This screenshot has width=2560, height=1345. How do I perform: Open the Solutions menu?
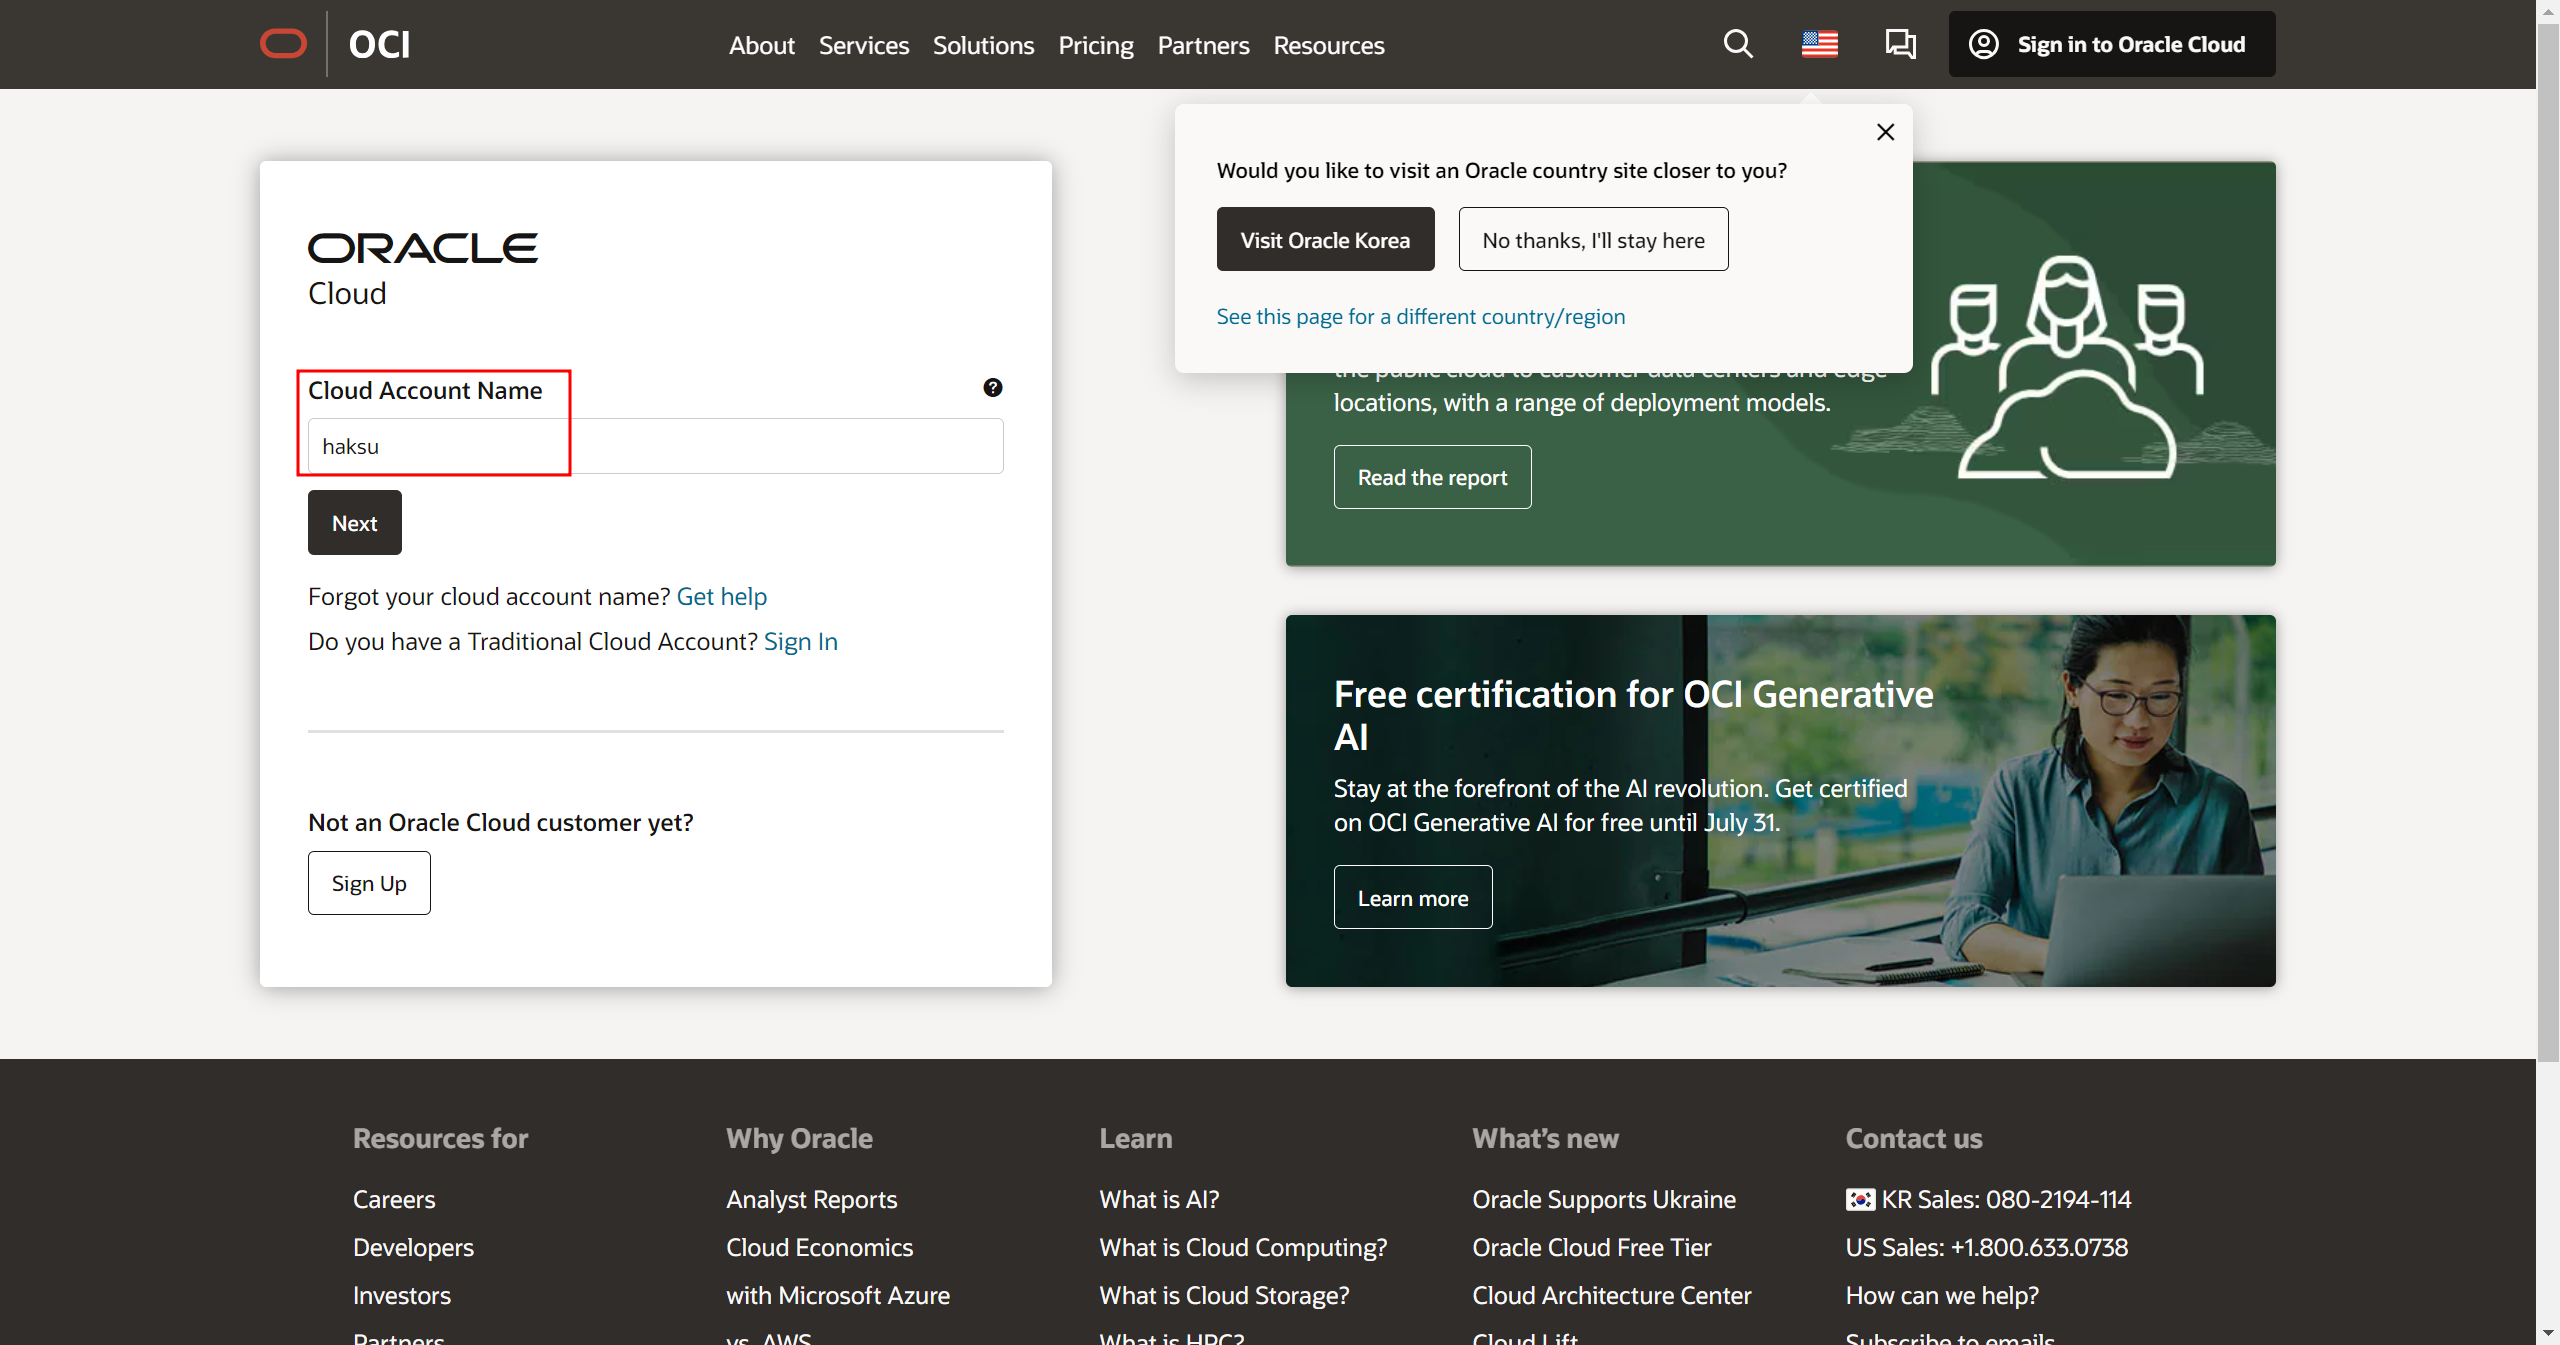click(983, 45)
